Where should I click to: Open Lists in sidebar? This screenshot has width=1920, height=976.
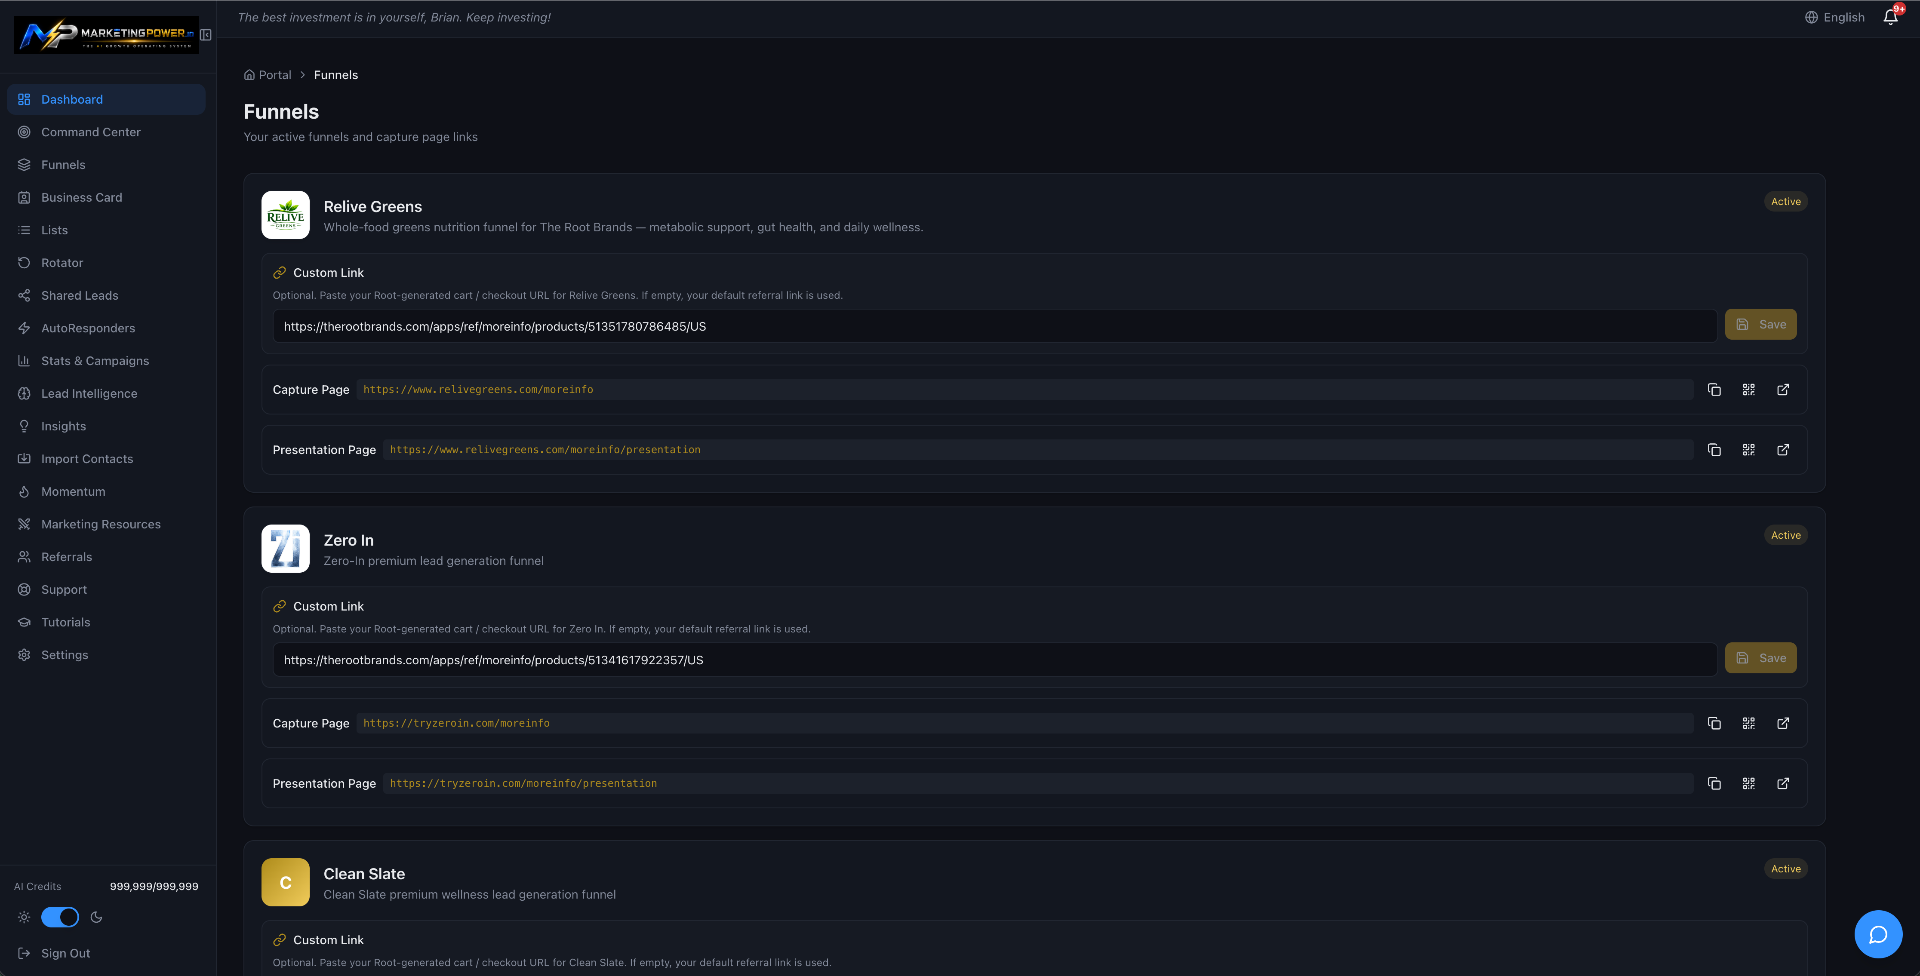click(106, 230)
